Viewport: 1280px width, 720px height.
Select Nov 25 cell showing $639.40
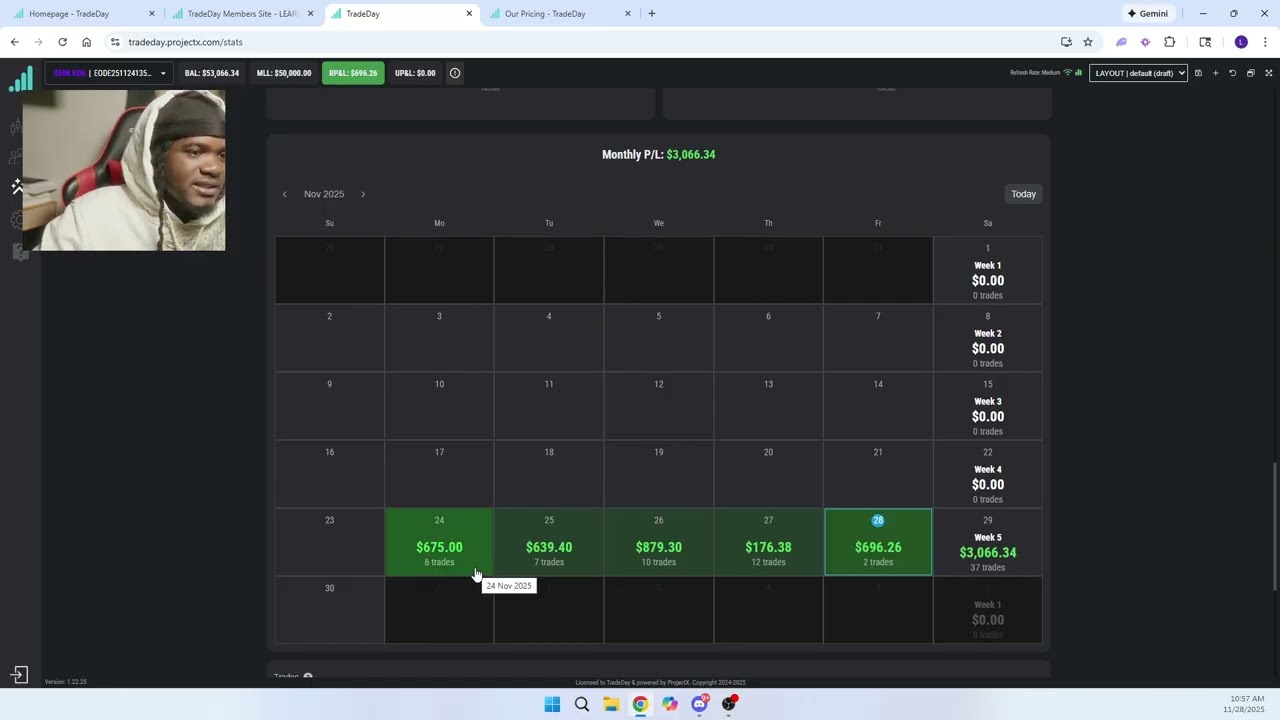549,542
